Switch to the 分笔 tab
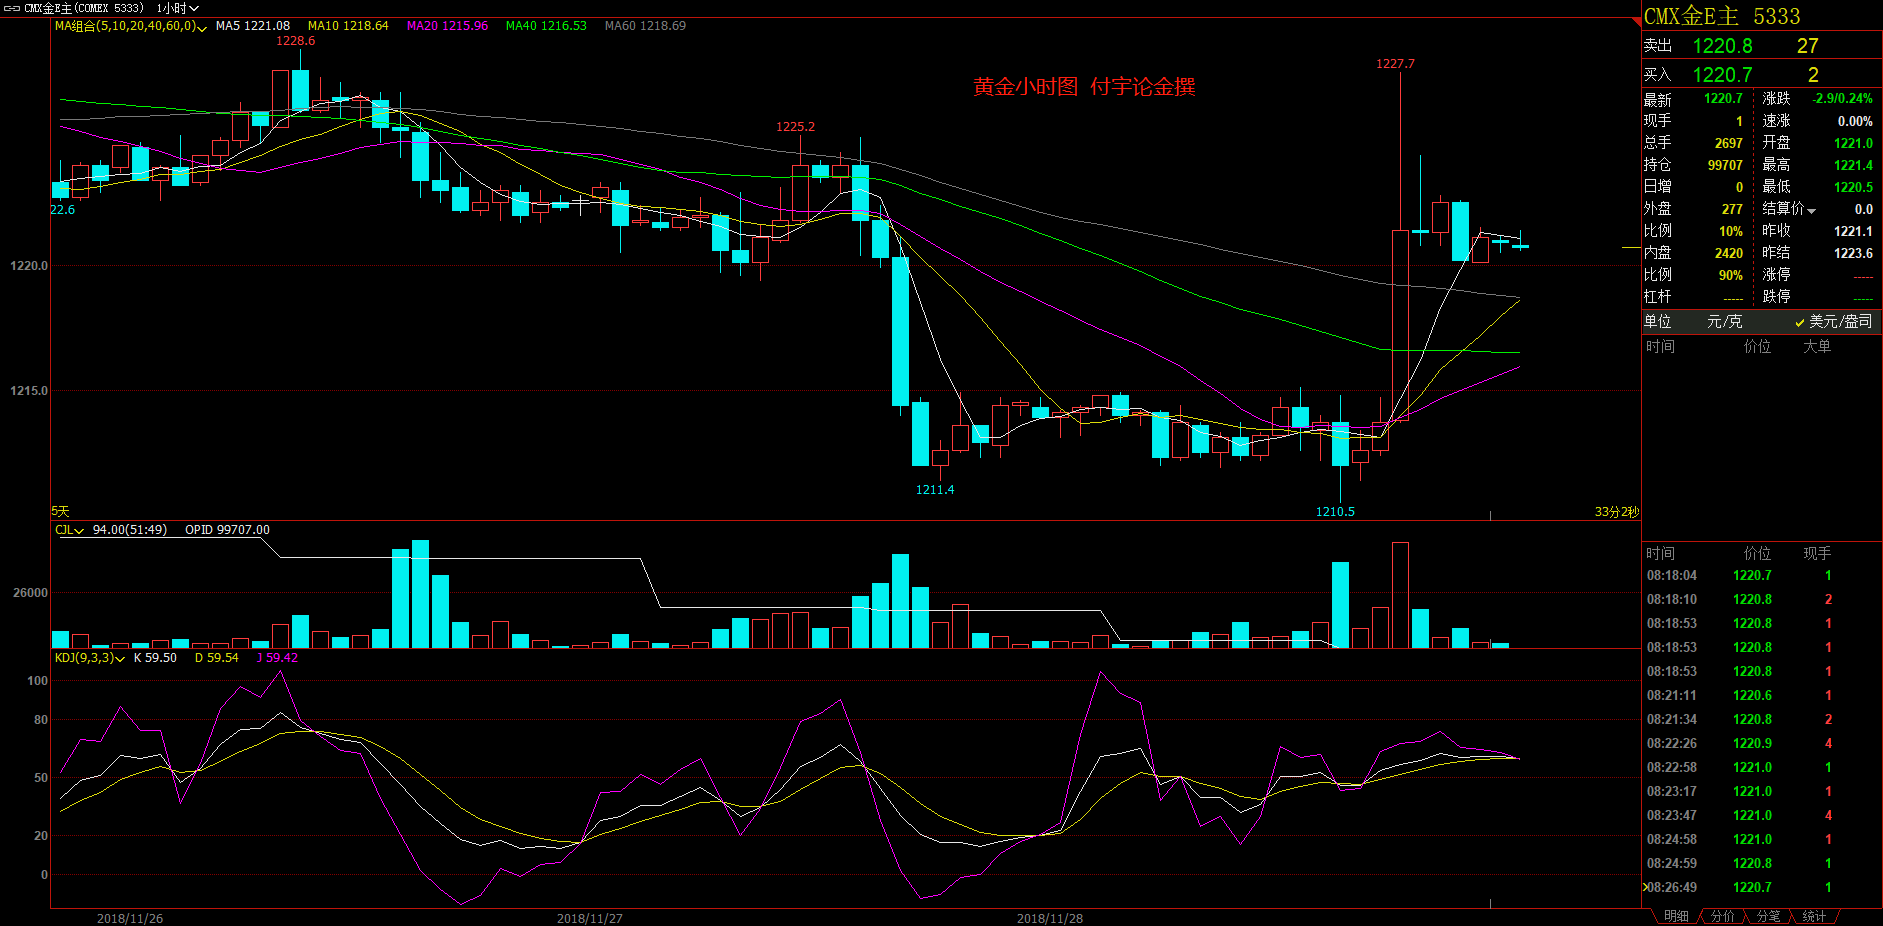 coord(1768,916)
